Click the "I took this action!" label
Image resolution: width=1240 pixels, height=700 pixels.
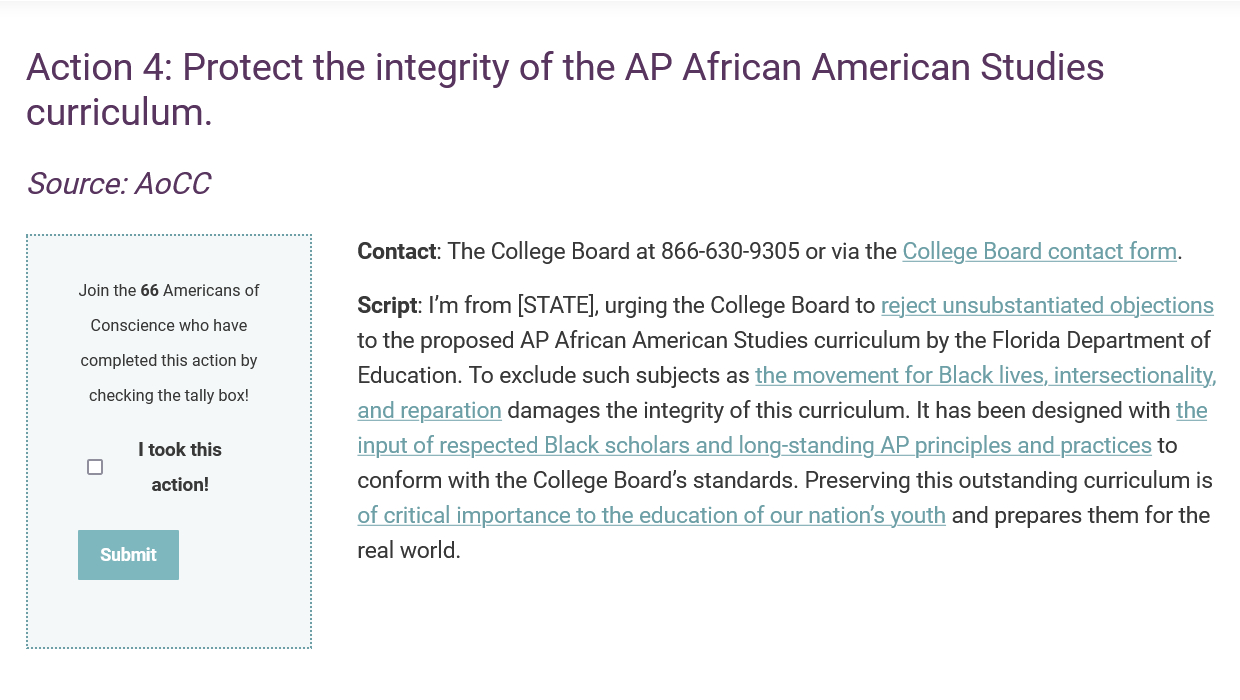pyautogui.click(x=180, y=467)
